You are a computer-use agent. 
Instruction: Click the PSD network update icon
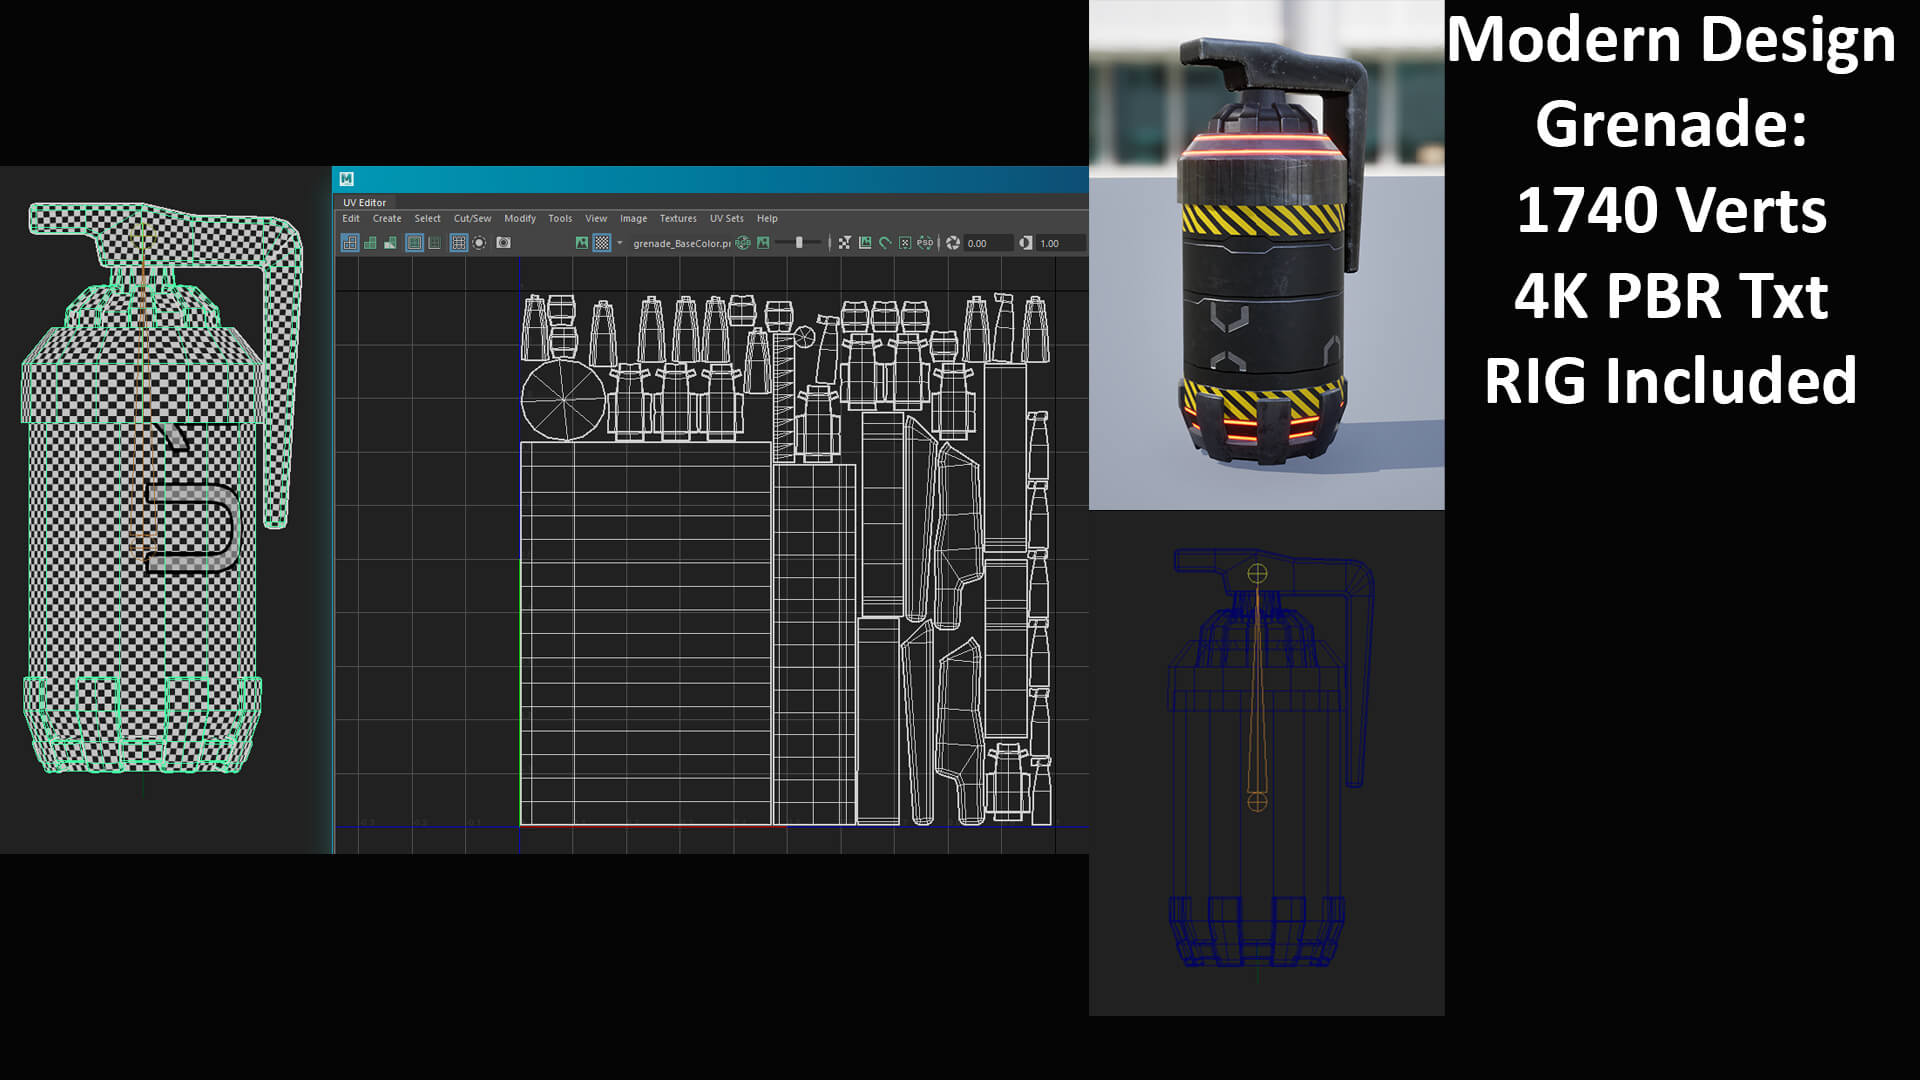[925, 243]
